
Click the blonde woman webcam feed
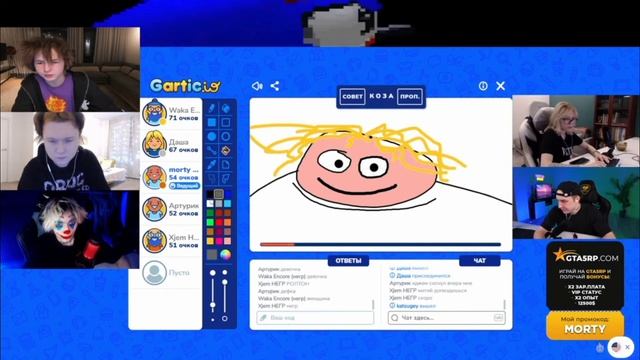point(576,131)
